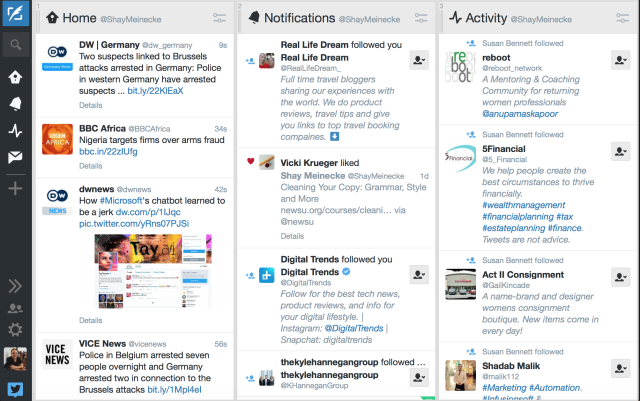
Task: Click the #Microsoft hashtag in the dwnews tweet
Action: [121, 200]
